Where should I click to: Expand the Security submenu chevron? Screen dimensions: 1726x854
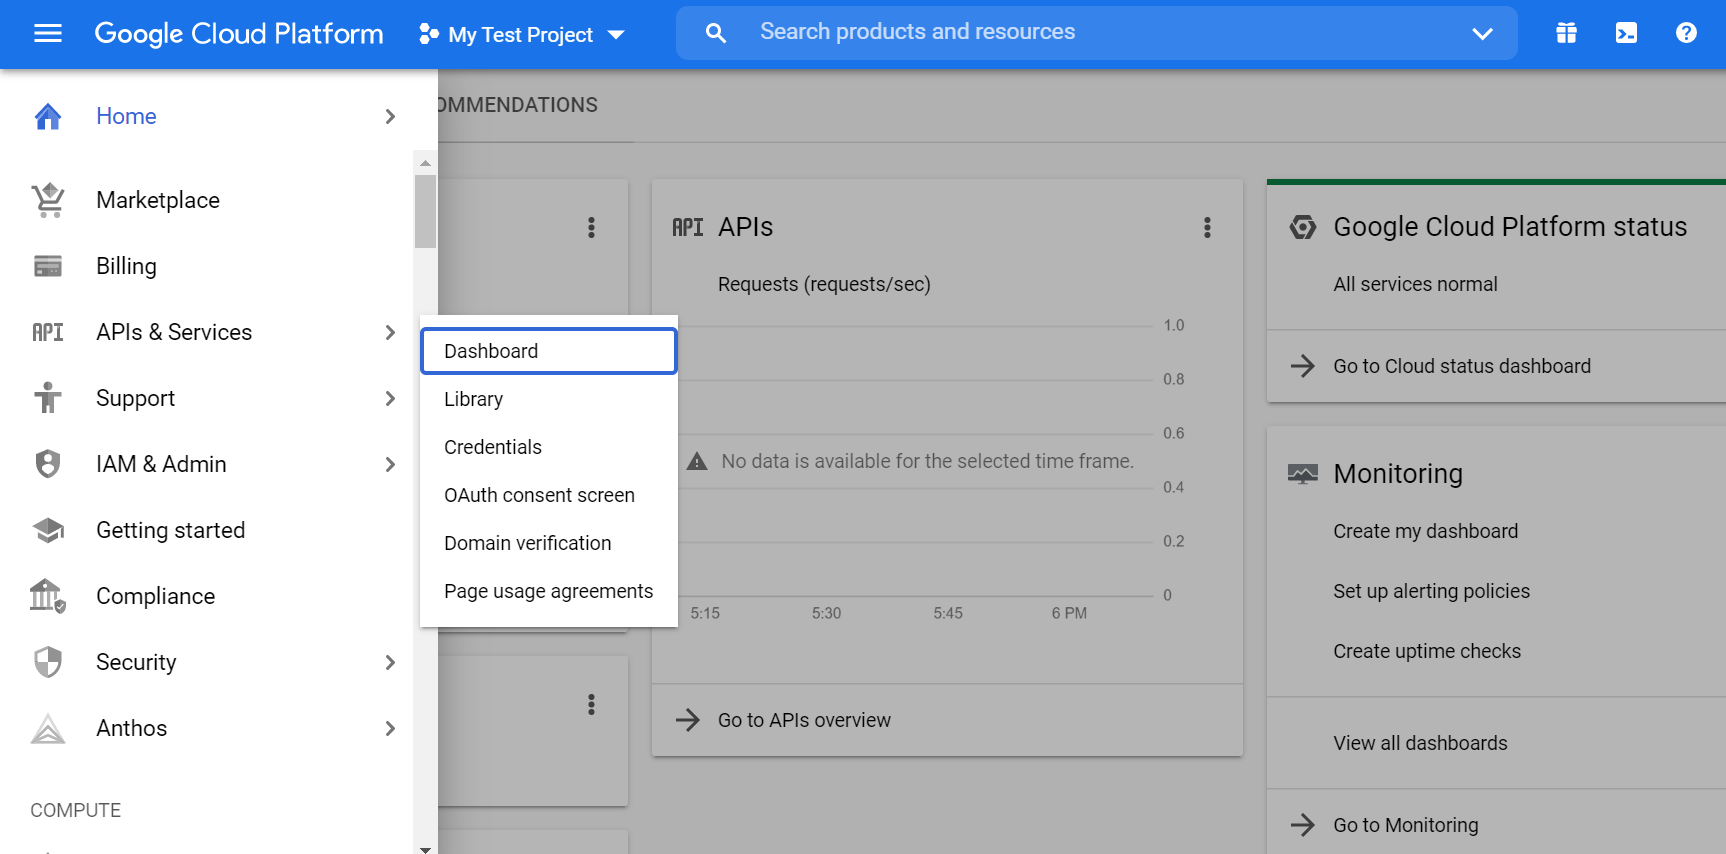pyautogui.click(x=390, y=662)
